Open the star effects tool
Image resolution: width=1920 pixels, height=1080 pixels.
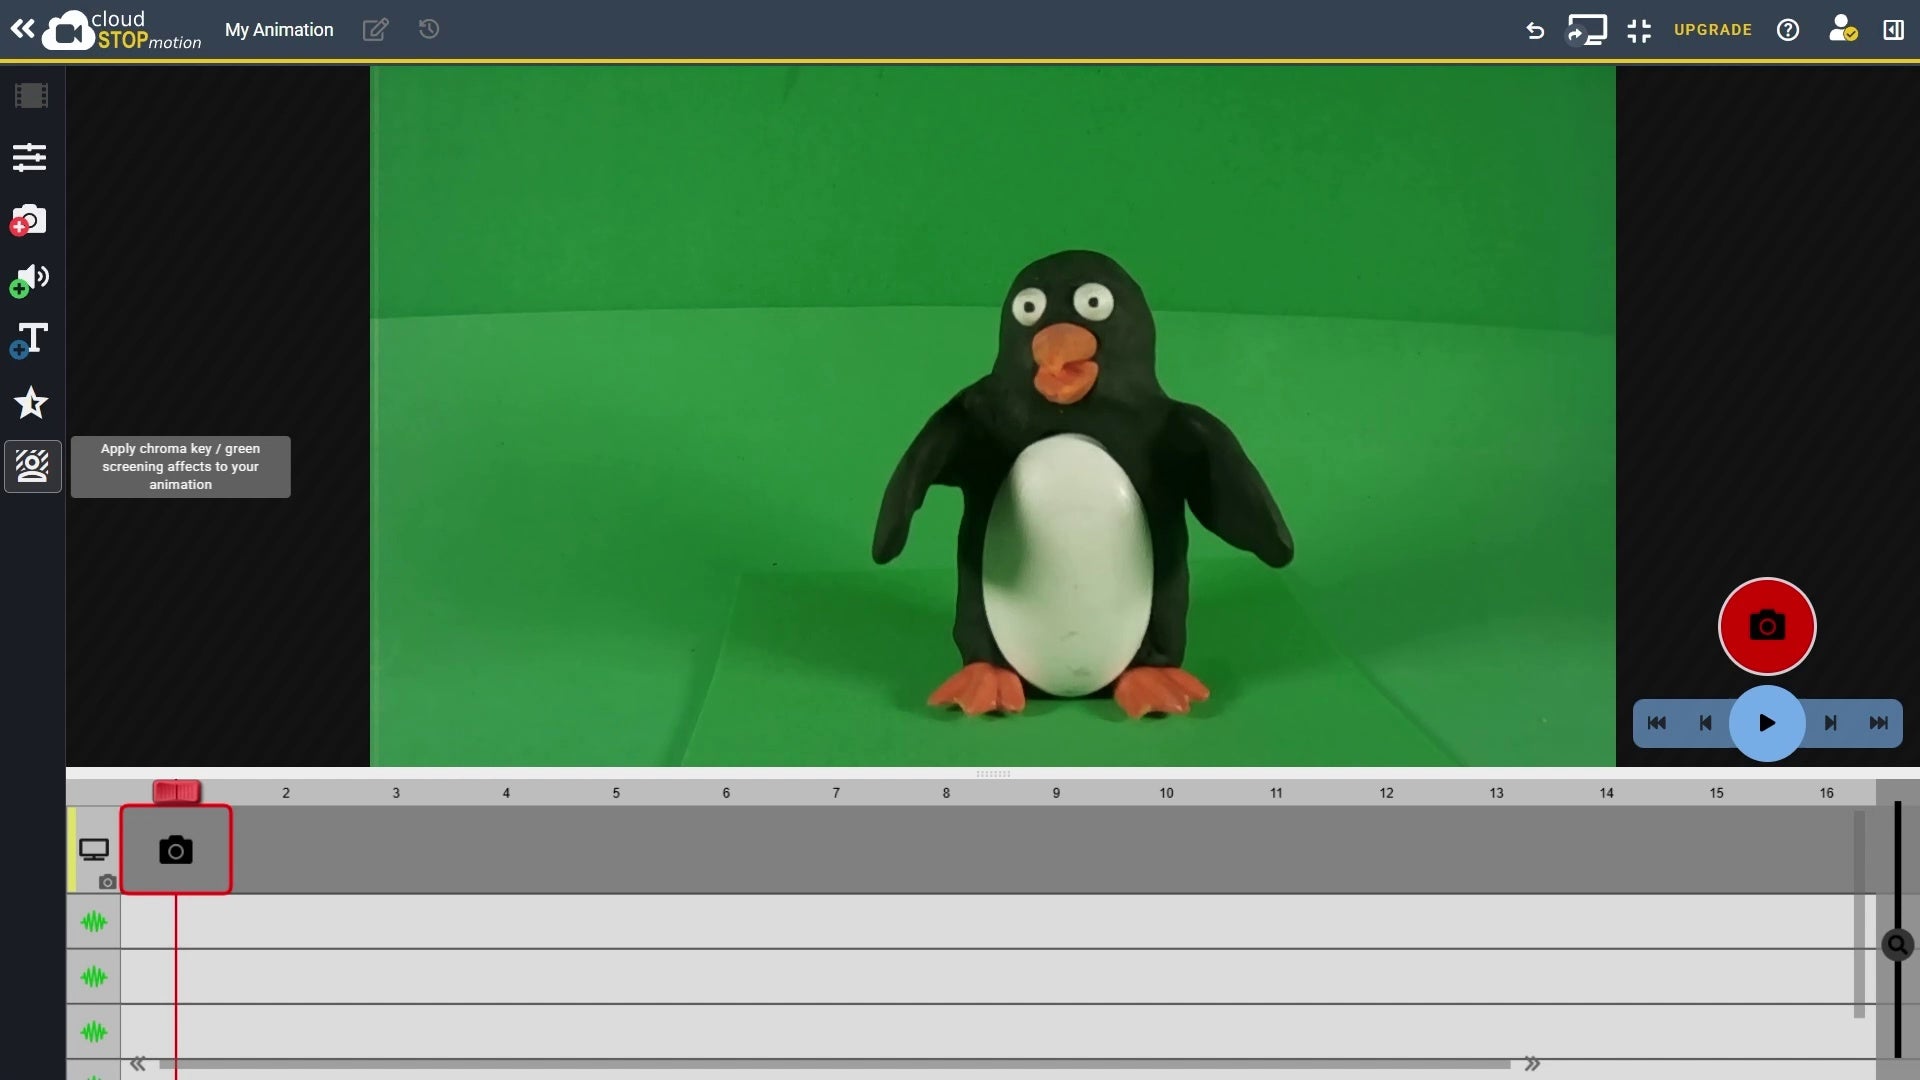(x=31, y=403)
